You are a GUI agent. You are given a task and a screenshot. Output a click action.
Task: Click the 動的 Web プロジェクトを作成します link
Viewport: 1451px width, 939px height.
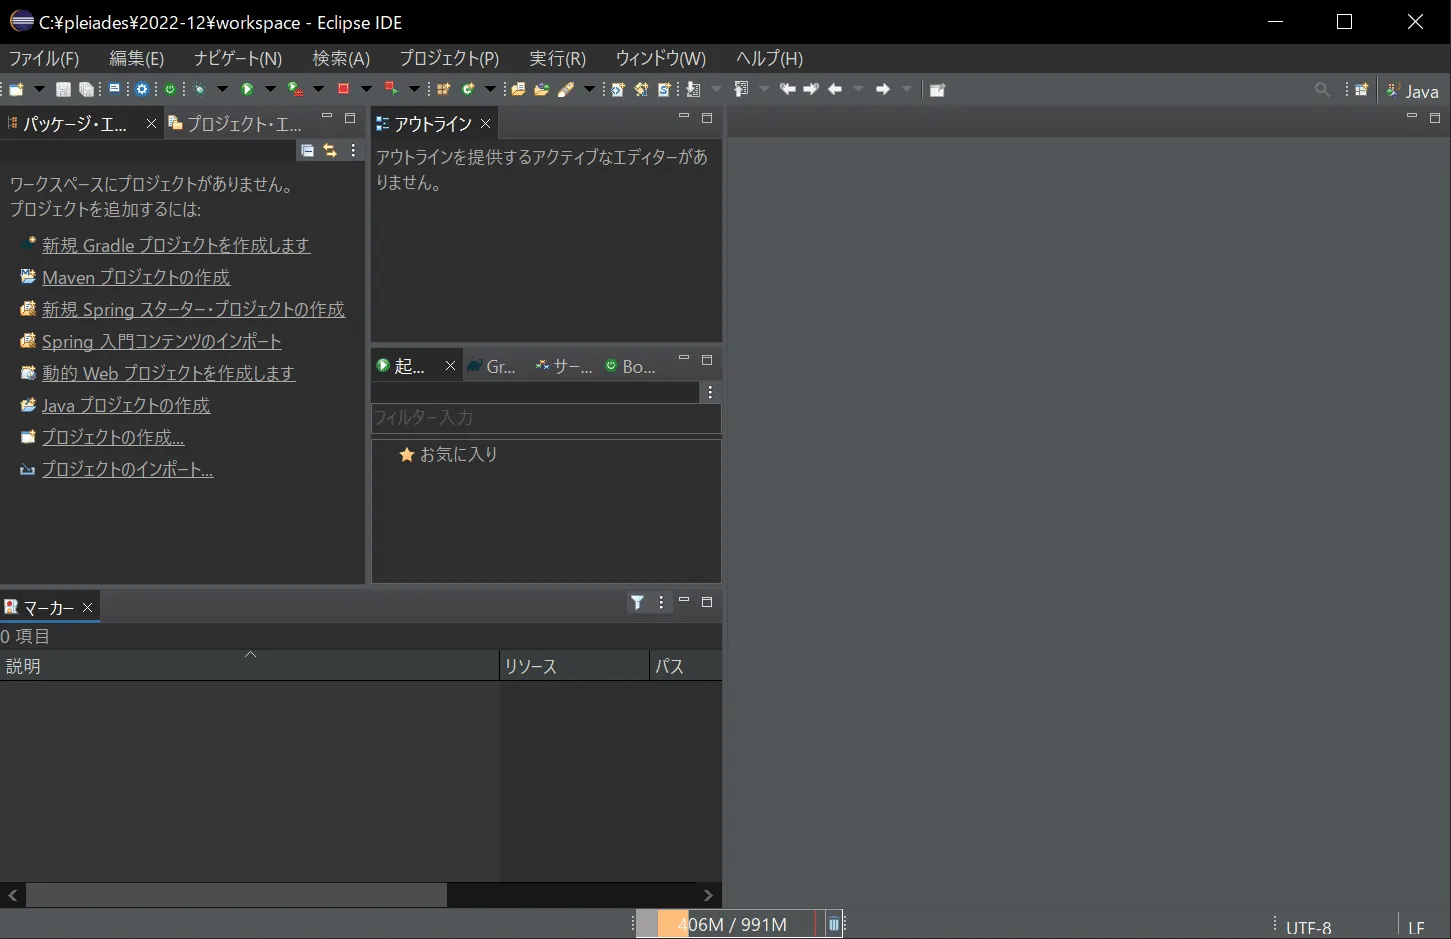(x=168, y=373)
